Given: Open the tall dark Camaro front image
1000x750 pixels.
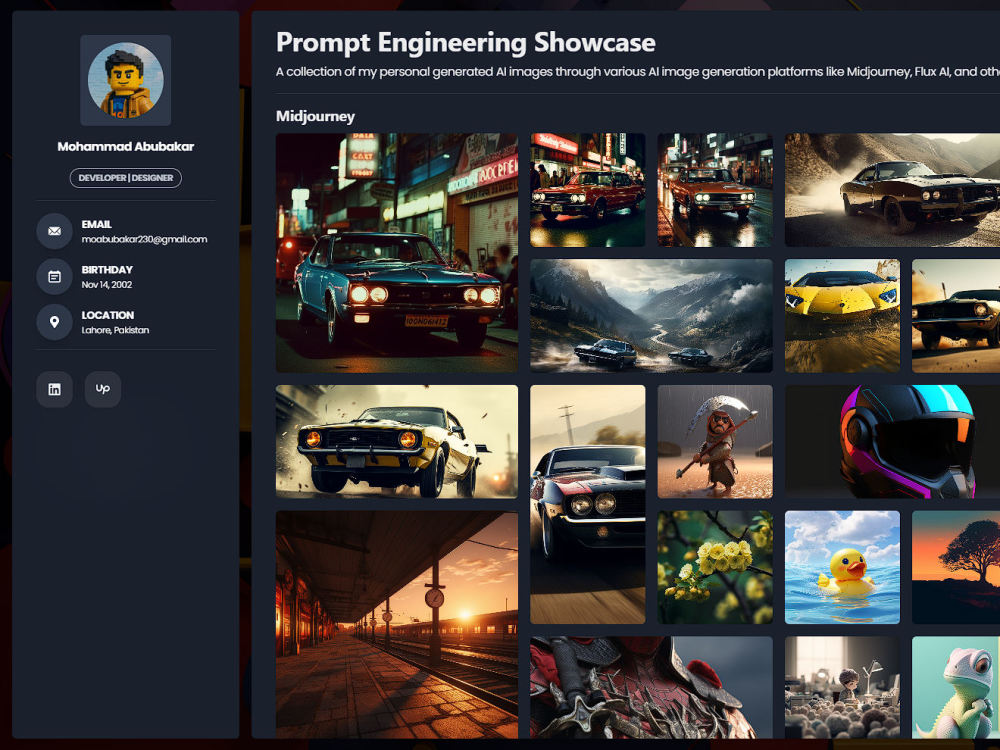Looking at the screenshot, I should pos(587,504).
